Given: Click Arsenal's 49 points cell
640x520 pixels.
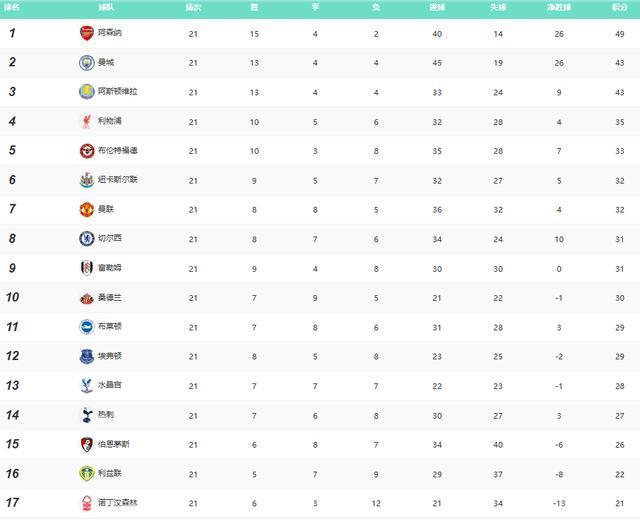Looking at the screenshot, I should pyautogui.click(x=619, y=33).
